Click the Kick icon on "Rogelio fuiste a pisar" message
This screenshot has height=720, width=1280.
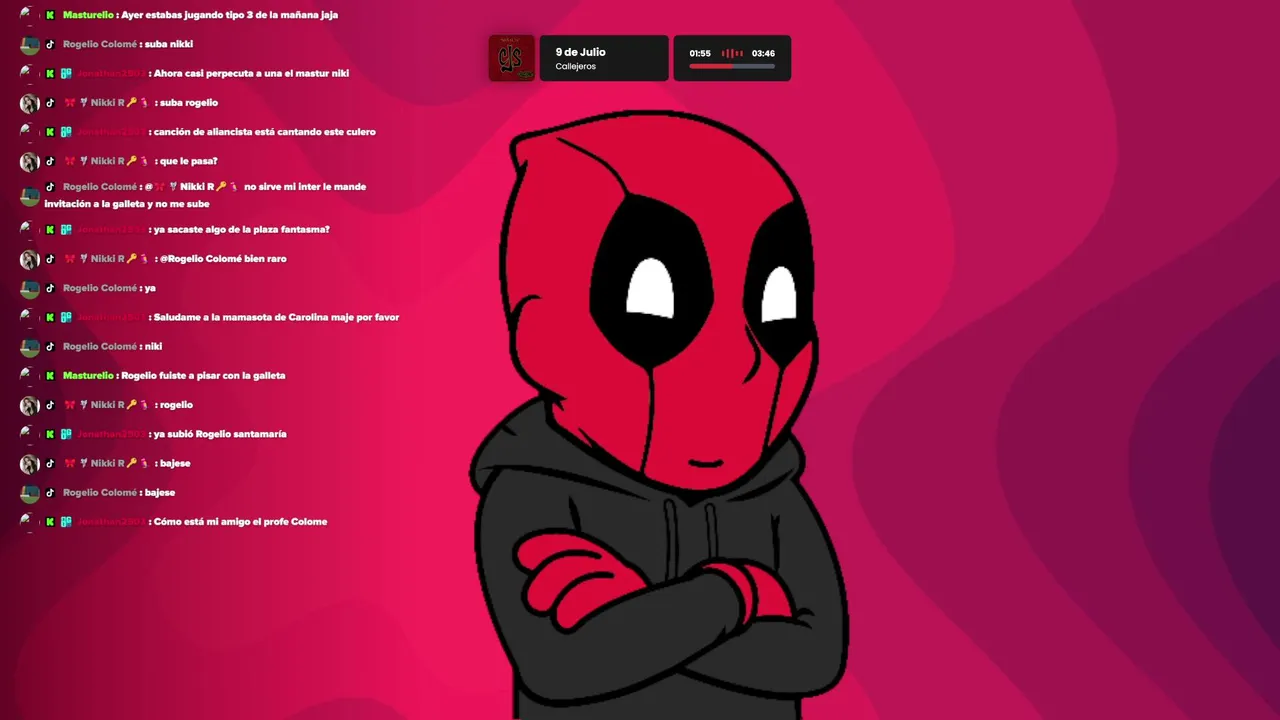[50, 375]
